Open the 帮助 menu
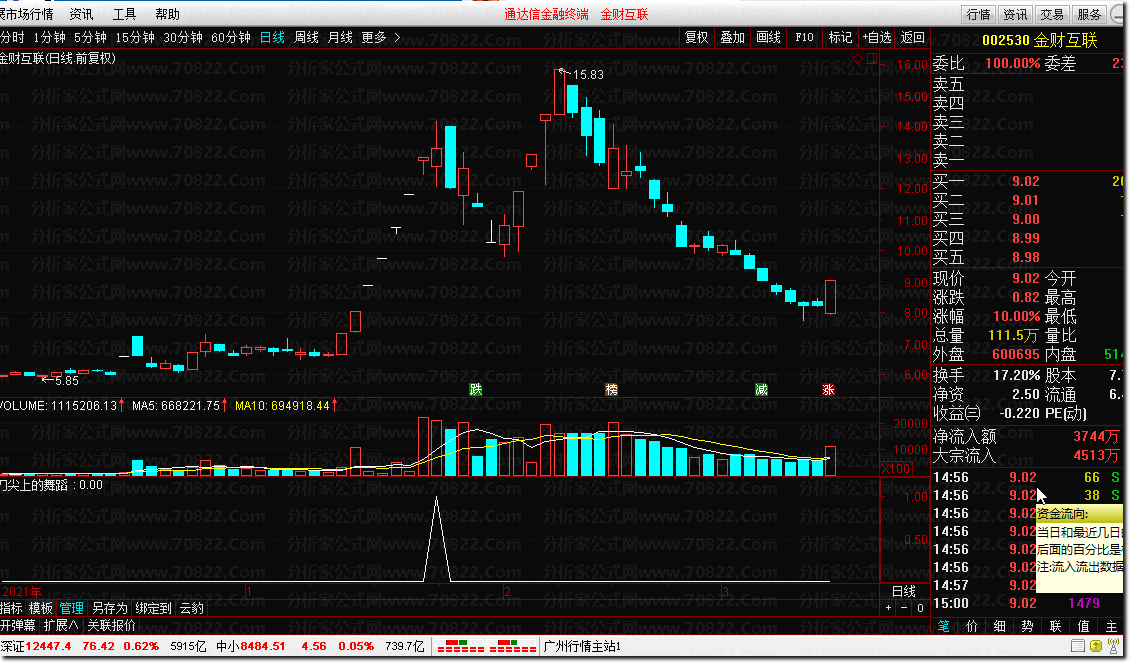 (x=167, y=14)
